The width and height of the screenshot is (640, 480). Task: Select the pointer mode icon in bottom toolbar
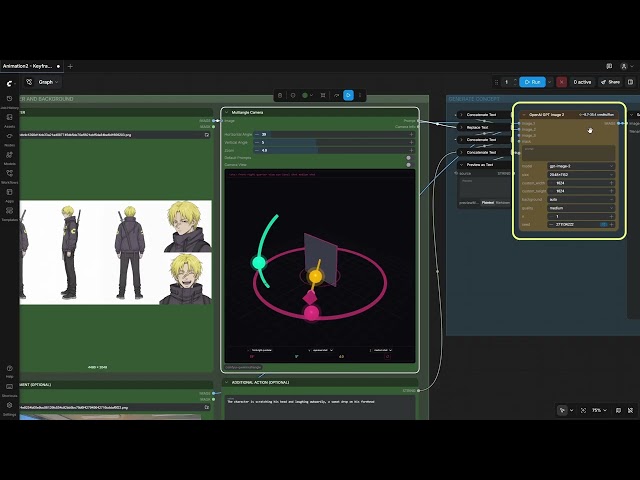pyautogui.click(x=562, y=410)
